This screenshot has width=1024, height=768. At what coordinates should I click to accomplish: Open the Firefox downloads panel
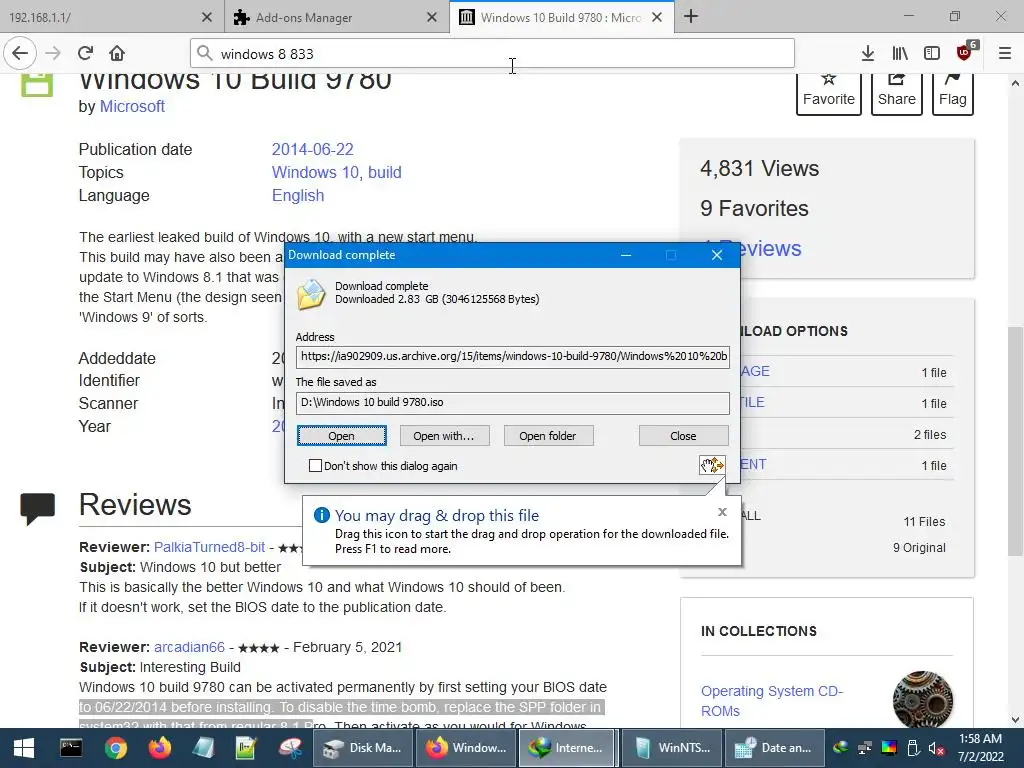click(x=867, y=53)
